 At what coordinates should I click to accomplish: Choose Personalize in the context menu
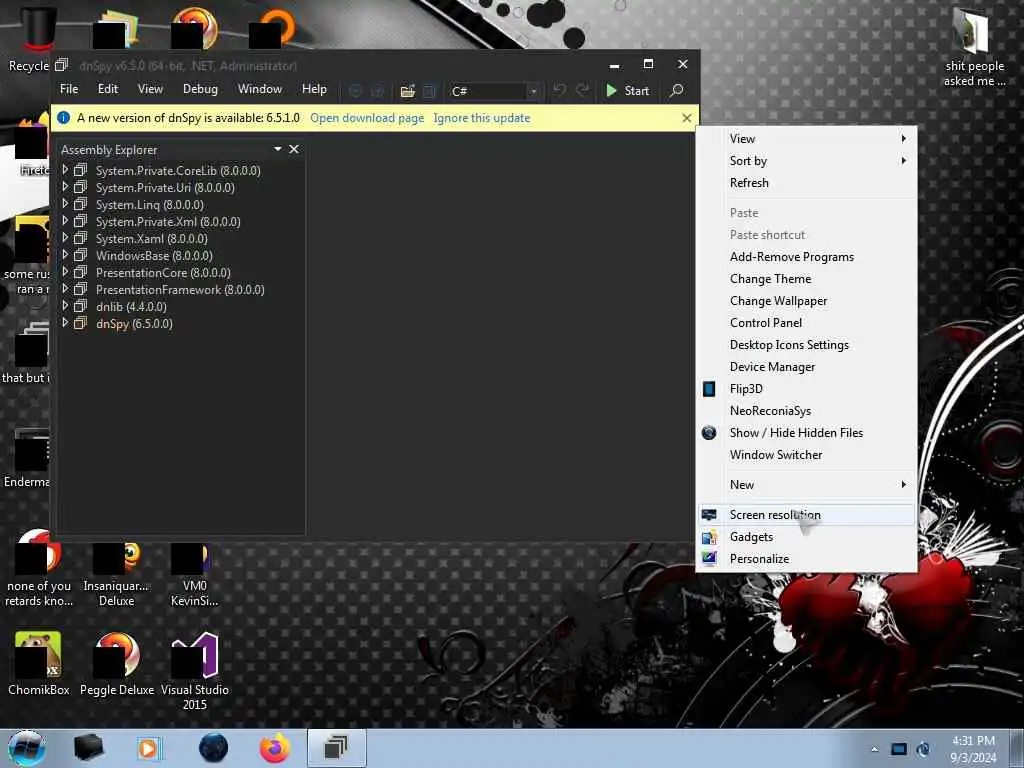tap(807, 559)
